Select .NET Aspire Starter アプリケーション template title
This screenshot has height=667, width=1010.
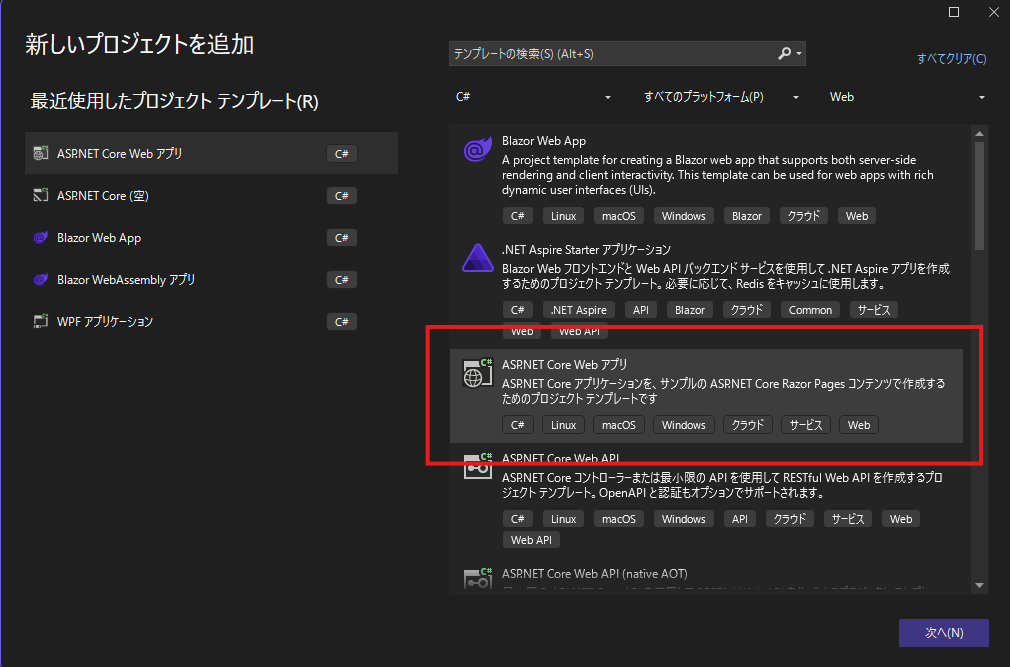coord(586,250)
